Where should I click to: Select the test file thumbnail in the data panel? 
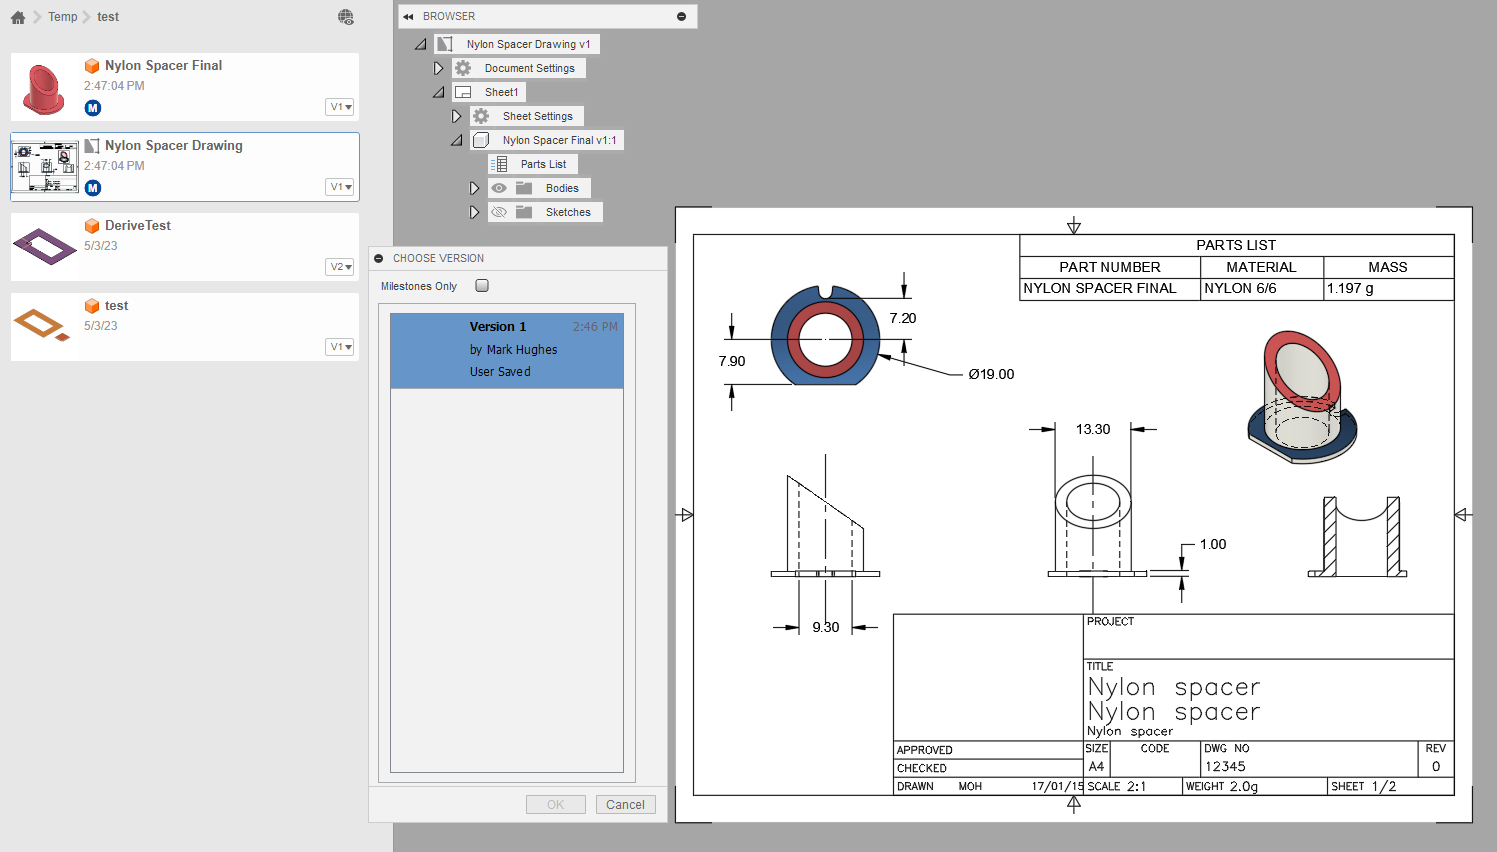[x=42, y=326]
